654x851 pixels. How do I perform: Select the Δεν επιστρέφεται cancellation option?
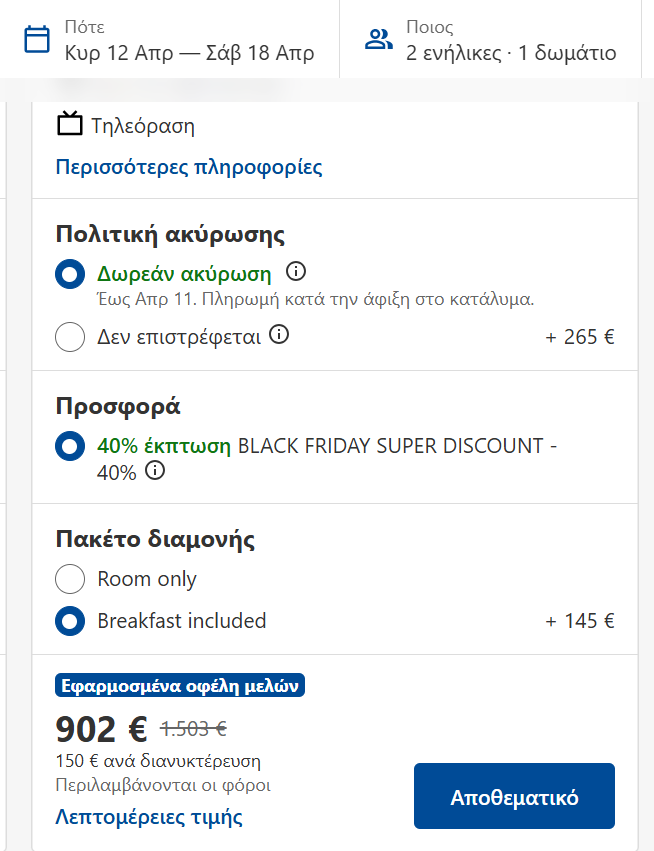[69, 336]
